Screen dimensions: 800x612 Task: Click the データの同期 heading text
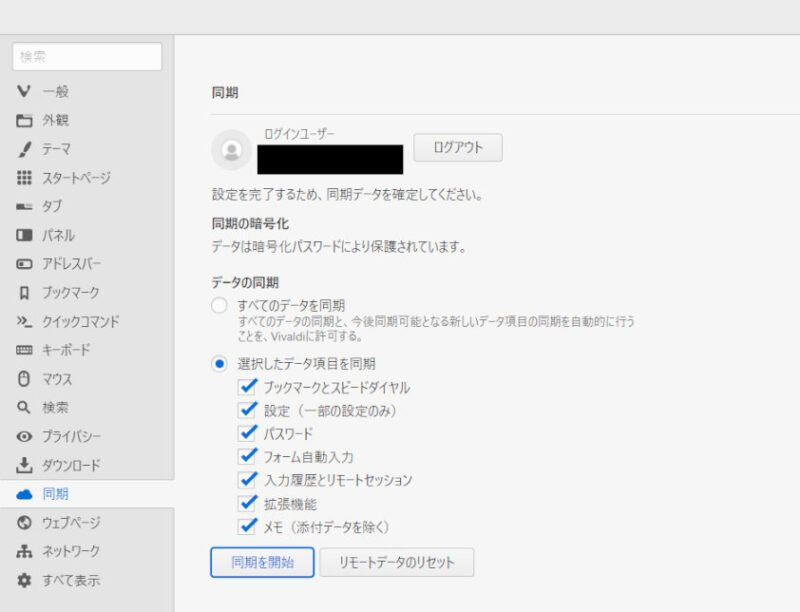[245, 282]
